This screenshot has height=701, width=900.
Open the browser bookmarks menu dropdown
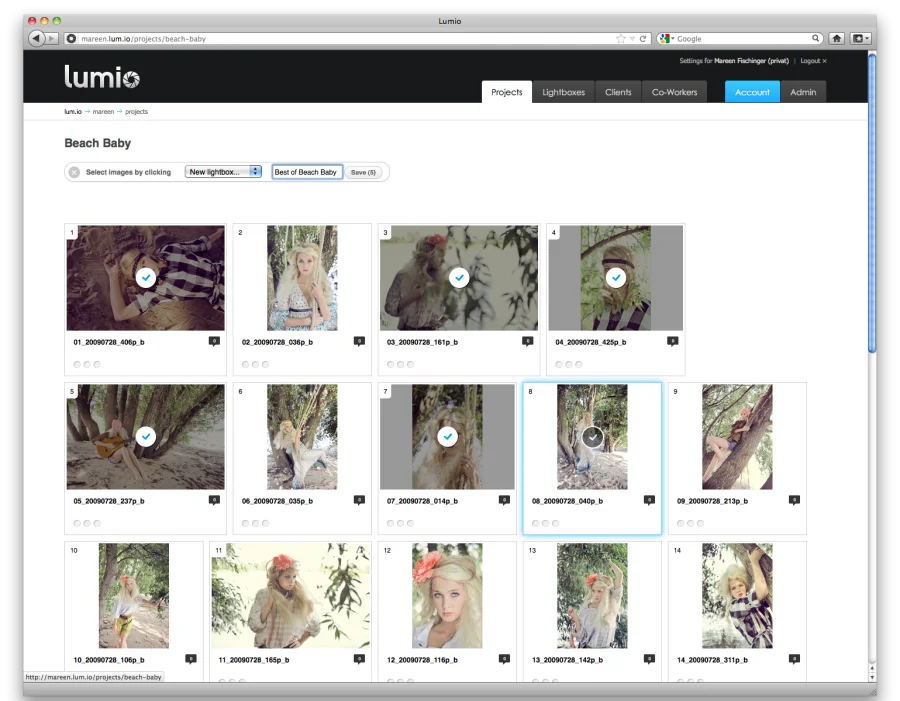(860, 38)
